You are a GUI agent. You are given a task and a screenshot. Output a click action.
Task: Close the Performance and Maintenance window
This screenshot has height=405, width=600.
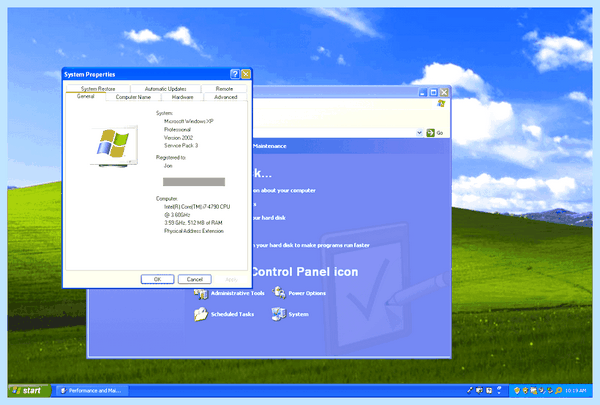pos(444,92)
